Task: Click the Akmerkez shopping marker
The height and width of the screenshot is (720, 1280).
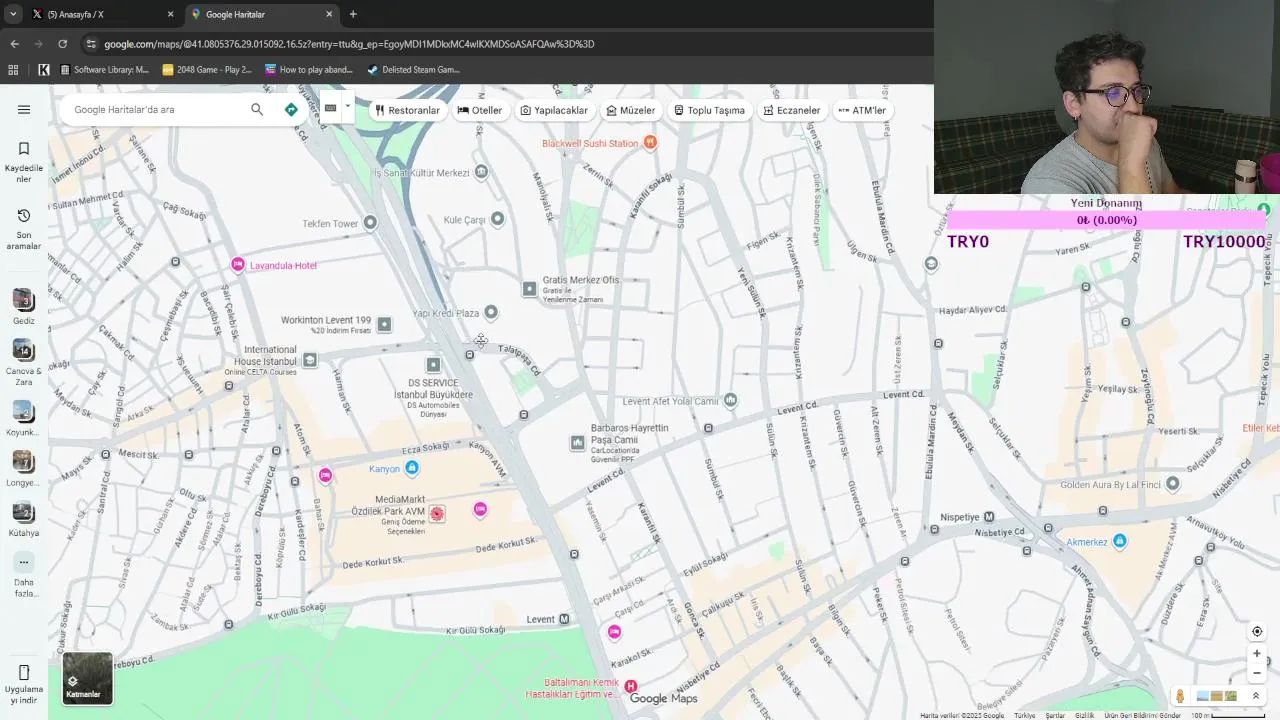Action: [1119, 541]
